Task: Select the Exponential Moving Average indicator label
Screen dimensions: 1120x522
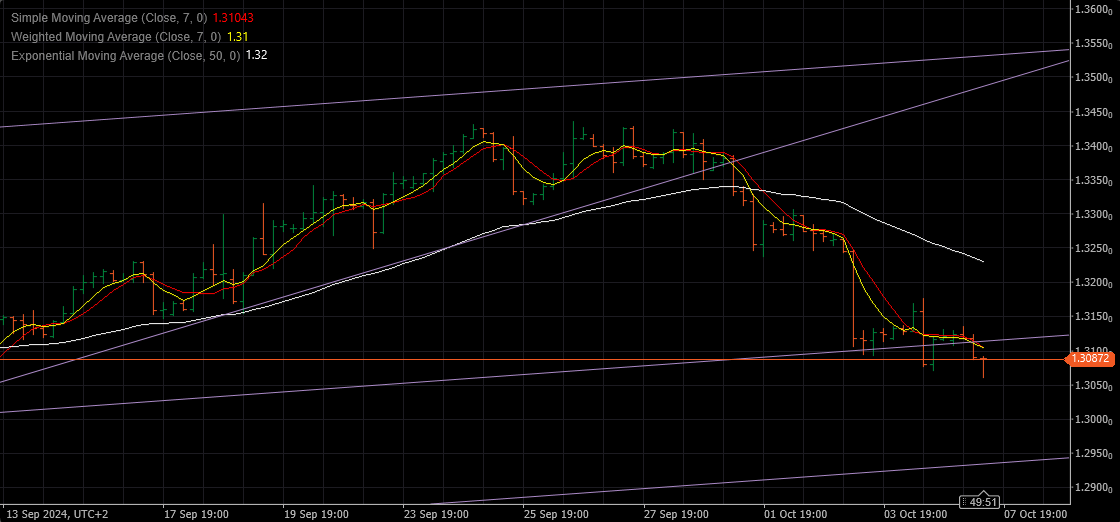Action: [126, 55]
